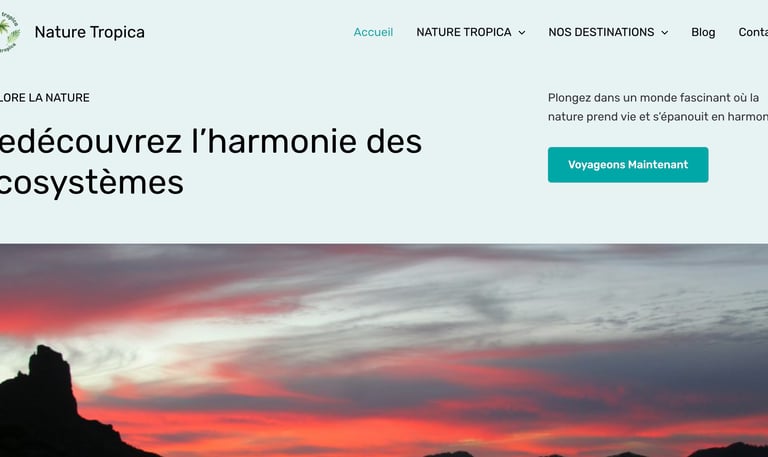Open the Blog link in navigation
Image resolution: width=768 pixels, height=457 pixels.
tap(703, 32)
